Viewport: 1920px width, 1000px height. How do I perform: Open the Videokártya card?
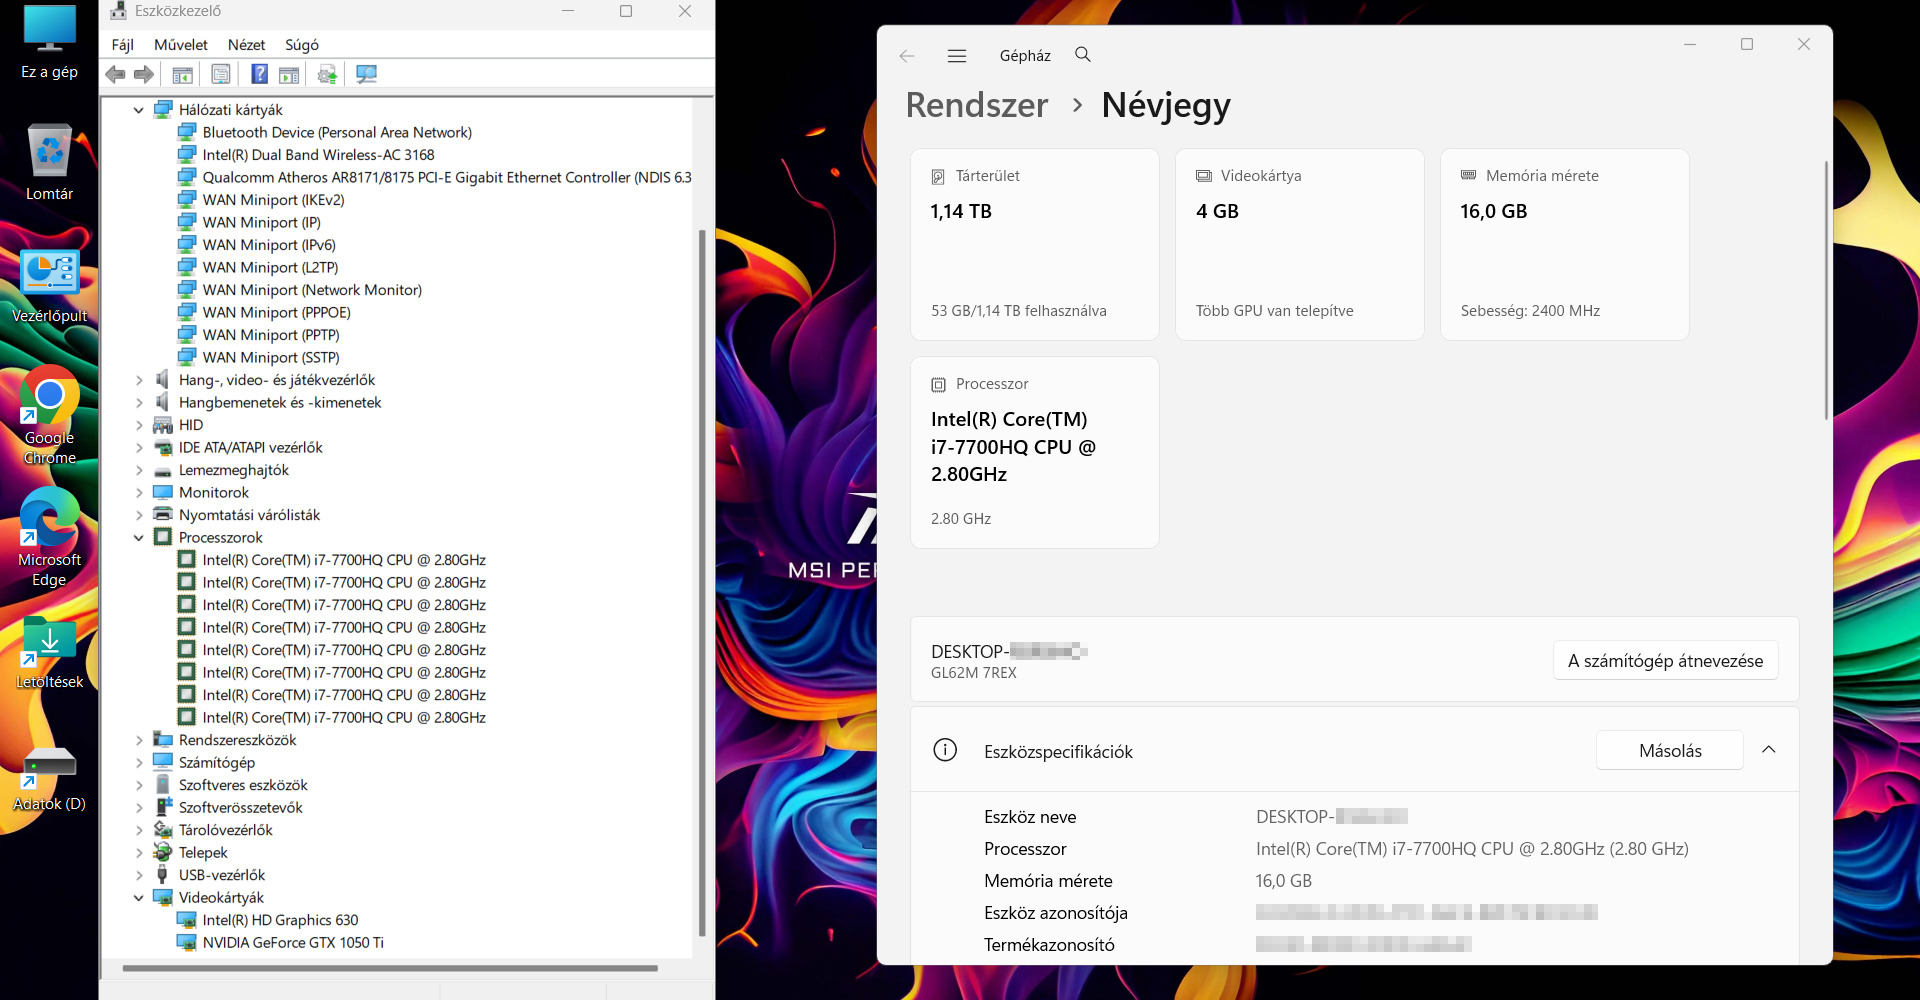(1300, 245)
